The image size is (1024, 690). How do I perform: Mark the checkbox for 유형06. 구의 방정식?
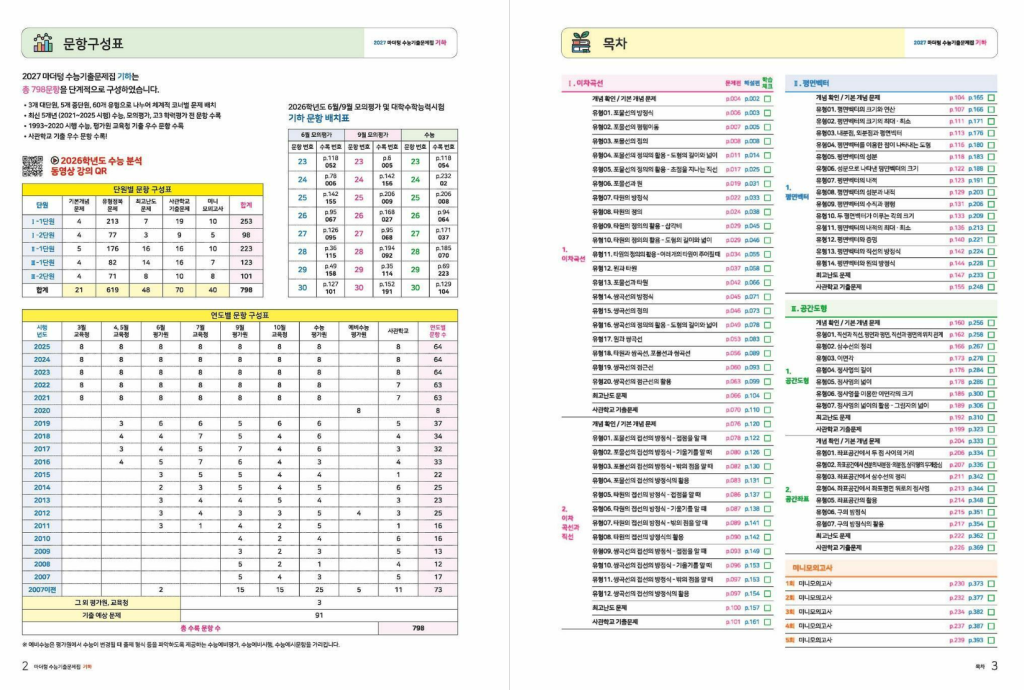click(991, 511)
